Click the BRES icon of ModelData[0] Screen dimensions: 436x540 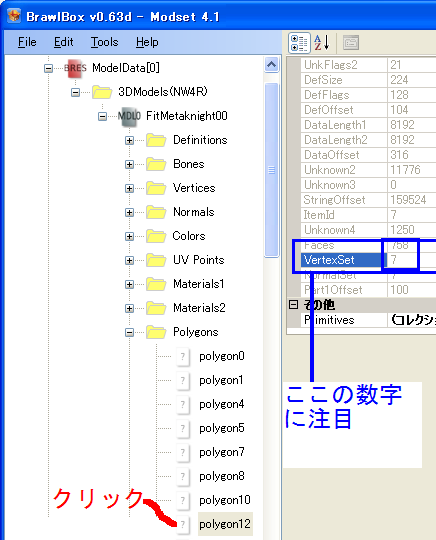pyautogui.click(x=75, y=68)
